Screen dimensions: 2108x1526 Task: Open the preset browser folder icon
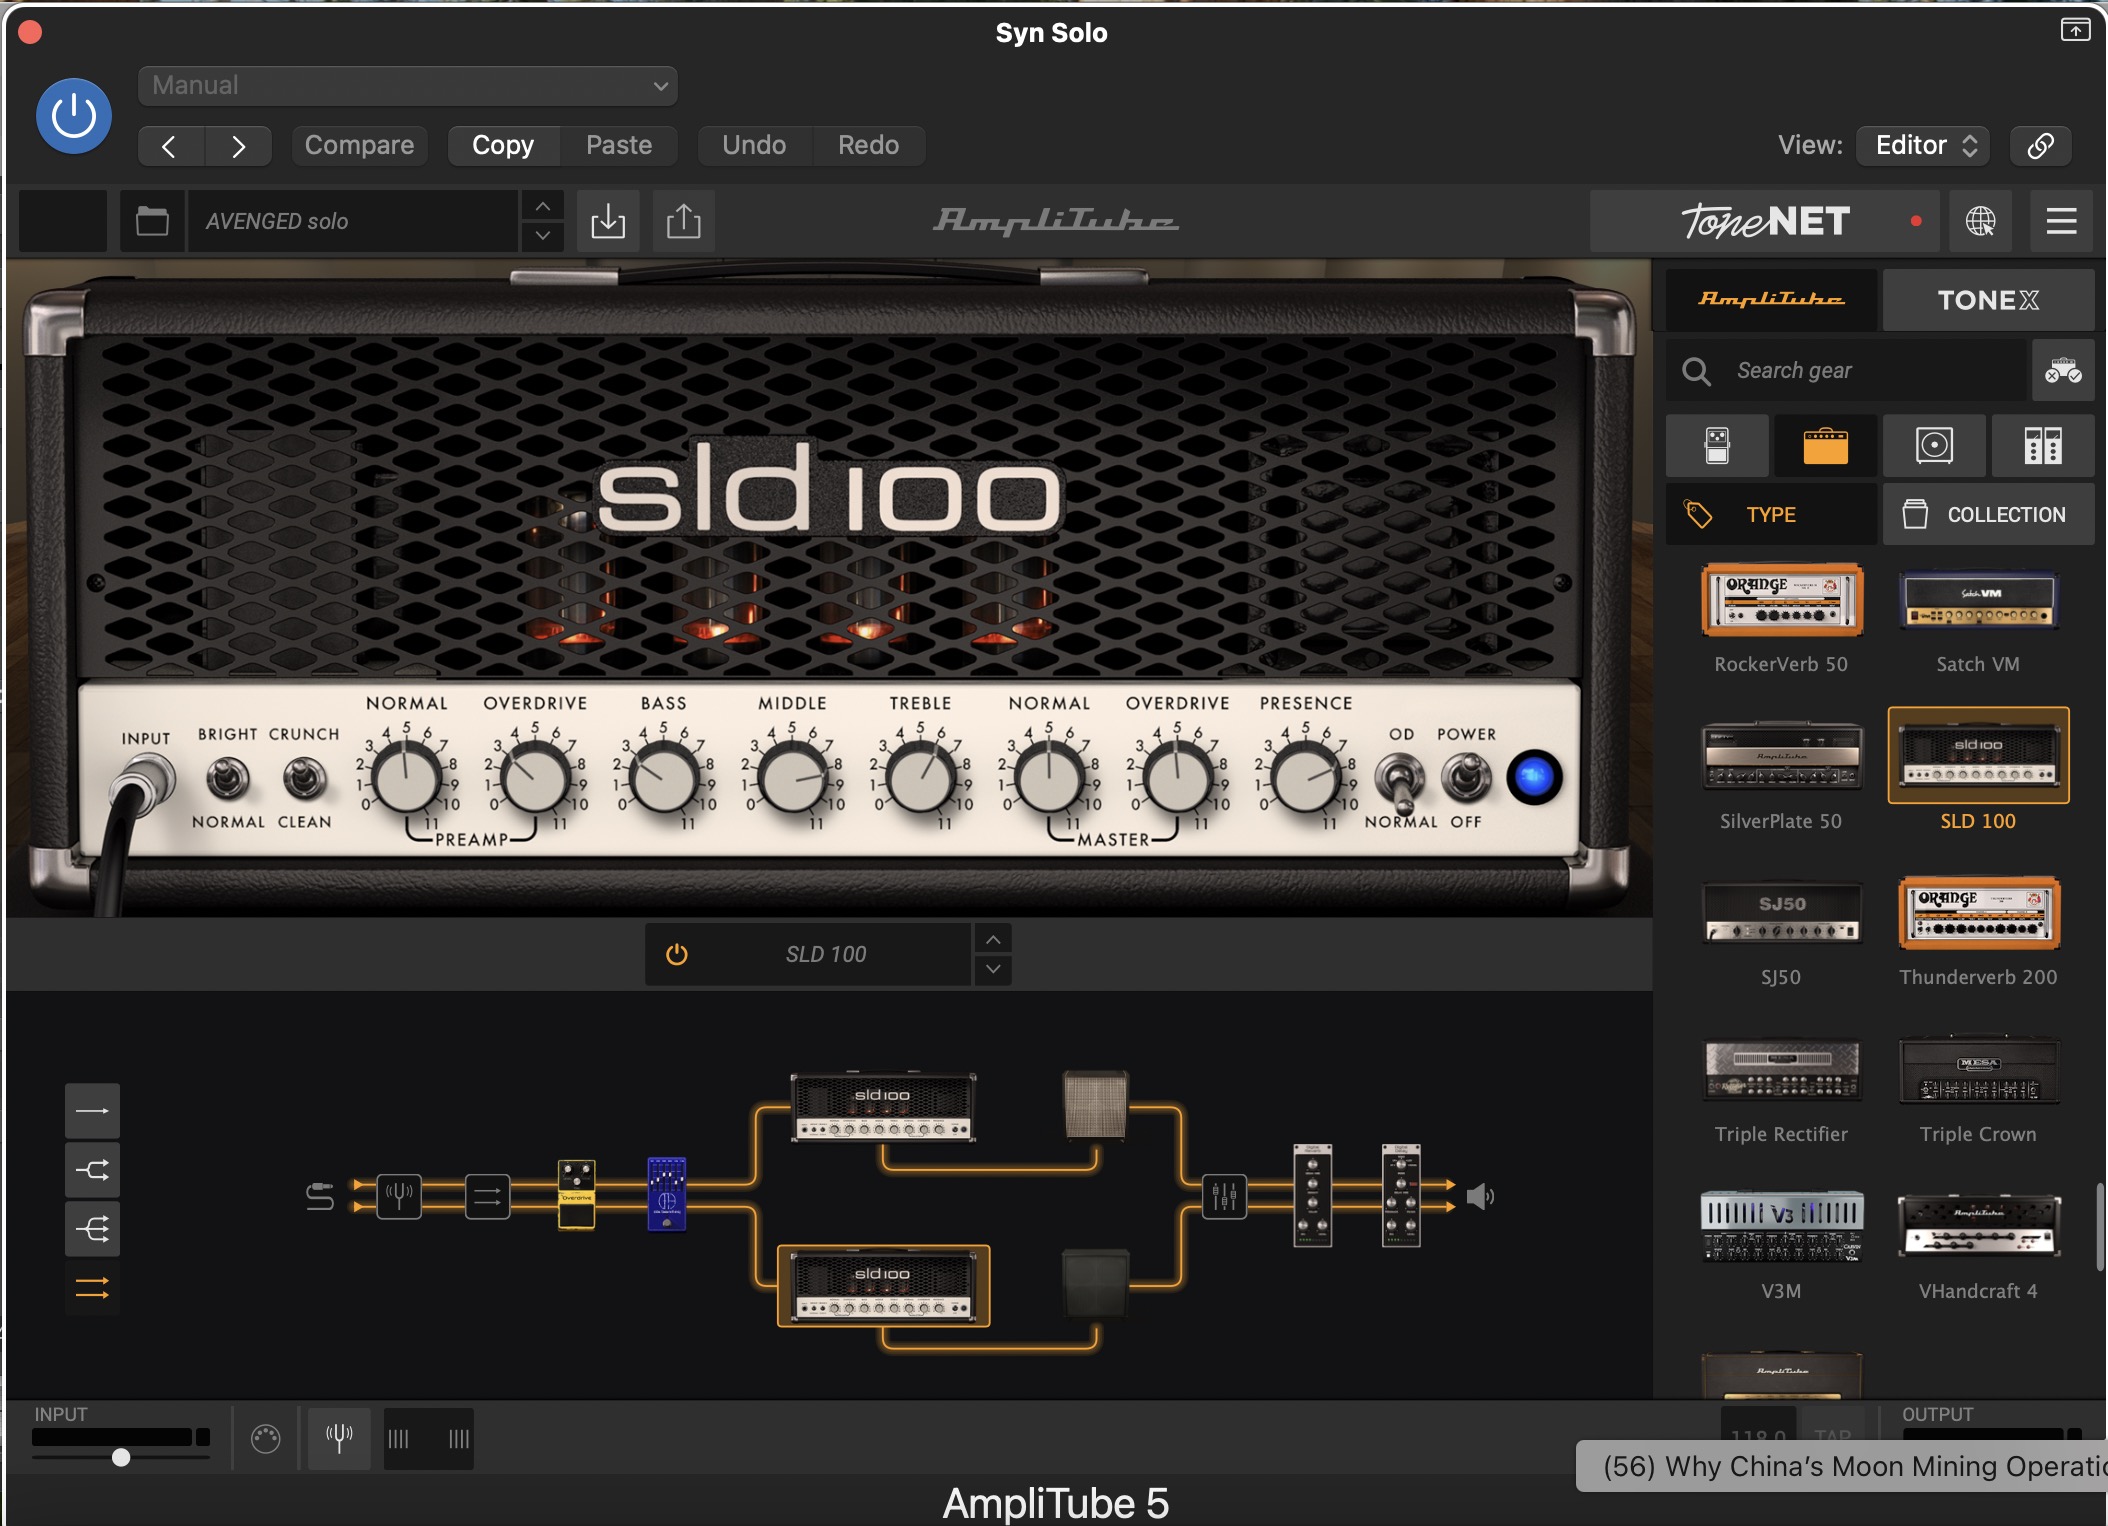(152, 221)
